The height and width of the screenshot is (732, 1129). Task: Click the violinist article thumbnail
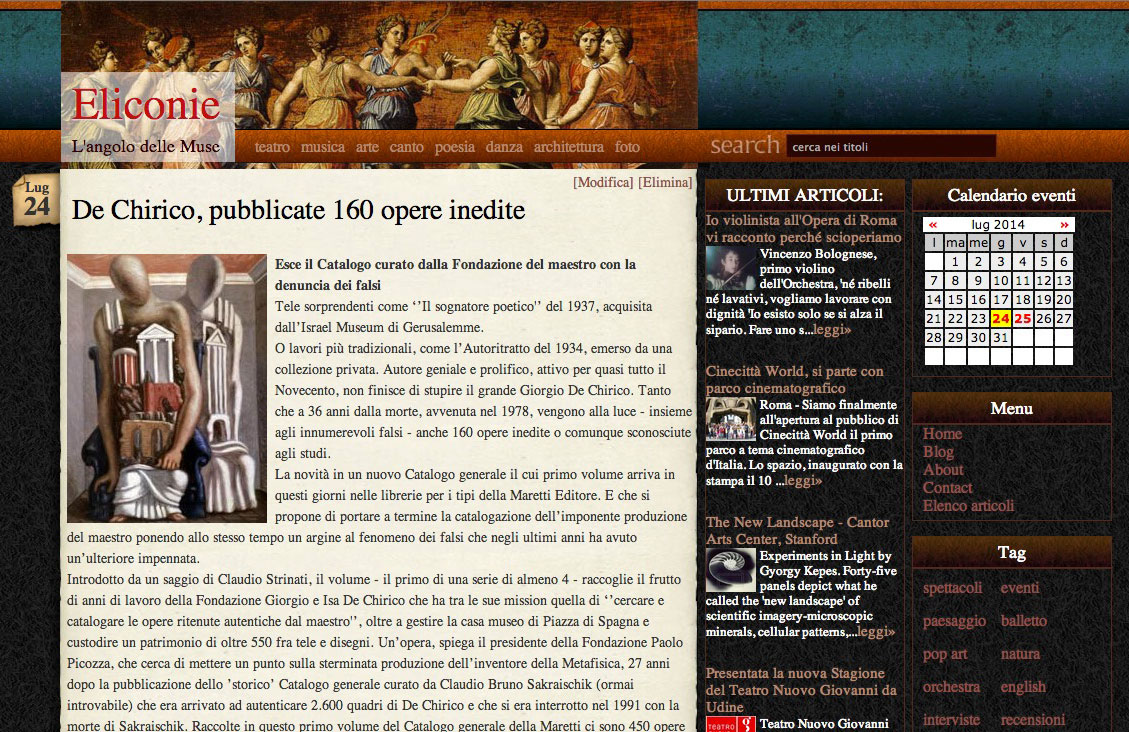(731, 268)
